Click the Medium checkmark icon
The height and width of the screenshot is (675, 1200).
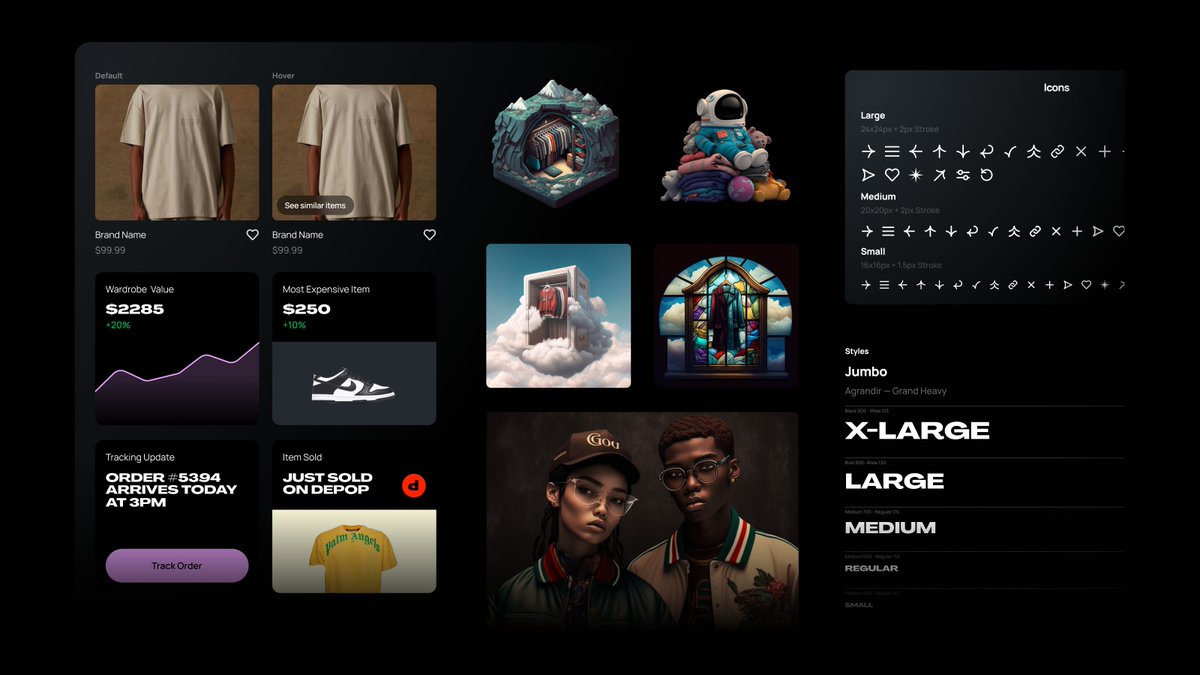[993, 231]
